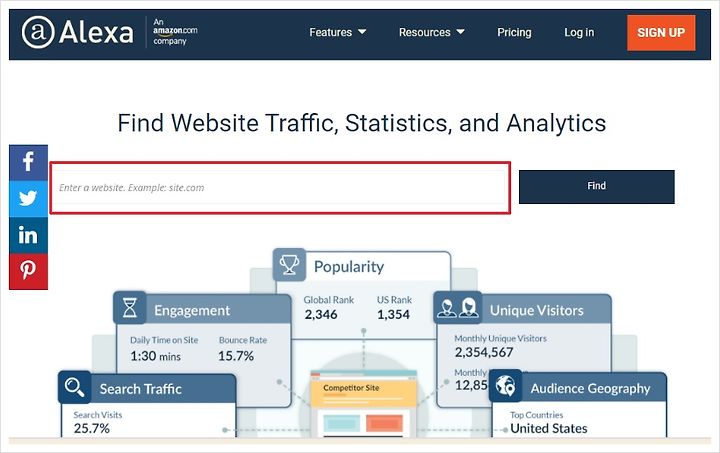Click the 'Monthly Unique Visitors' label
This screenshot has height=453, width=720.
(x=501, y=338)
